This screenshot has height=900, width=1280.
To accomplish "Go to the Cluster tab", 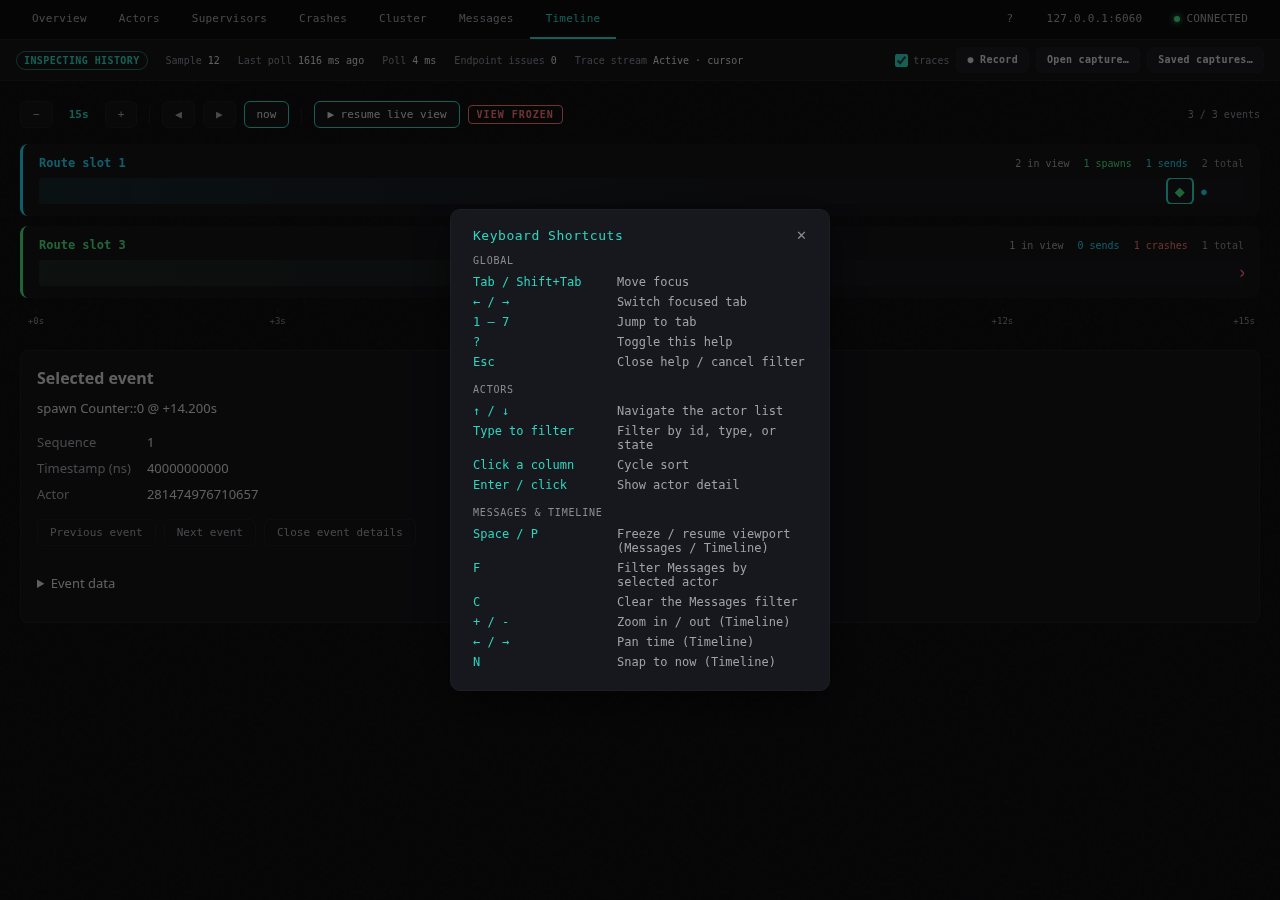I will [403, 18].
